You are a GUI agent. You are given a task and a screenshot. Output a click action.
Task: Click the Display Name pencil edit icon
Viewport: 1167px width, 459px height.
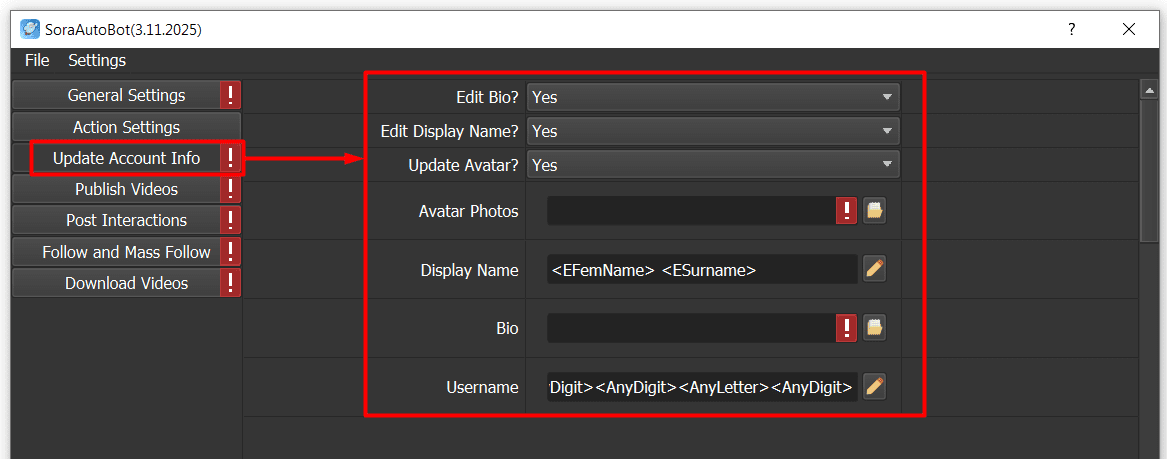click(x=875, y=269)
